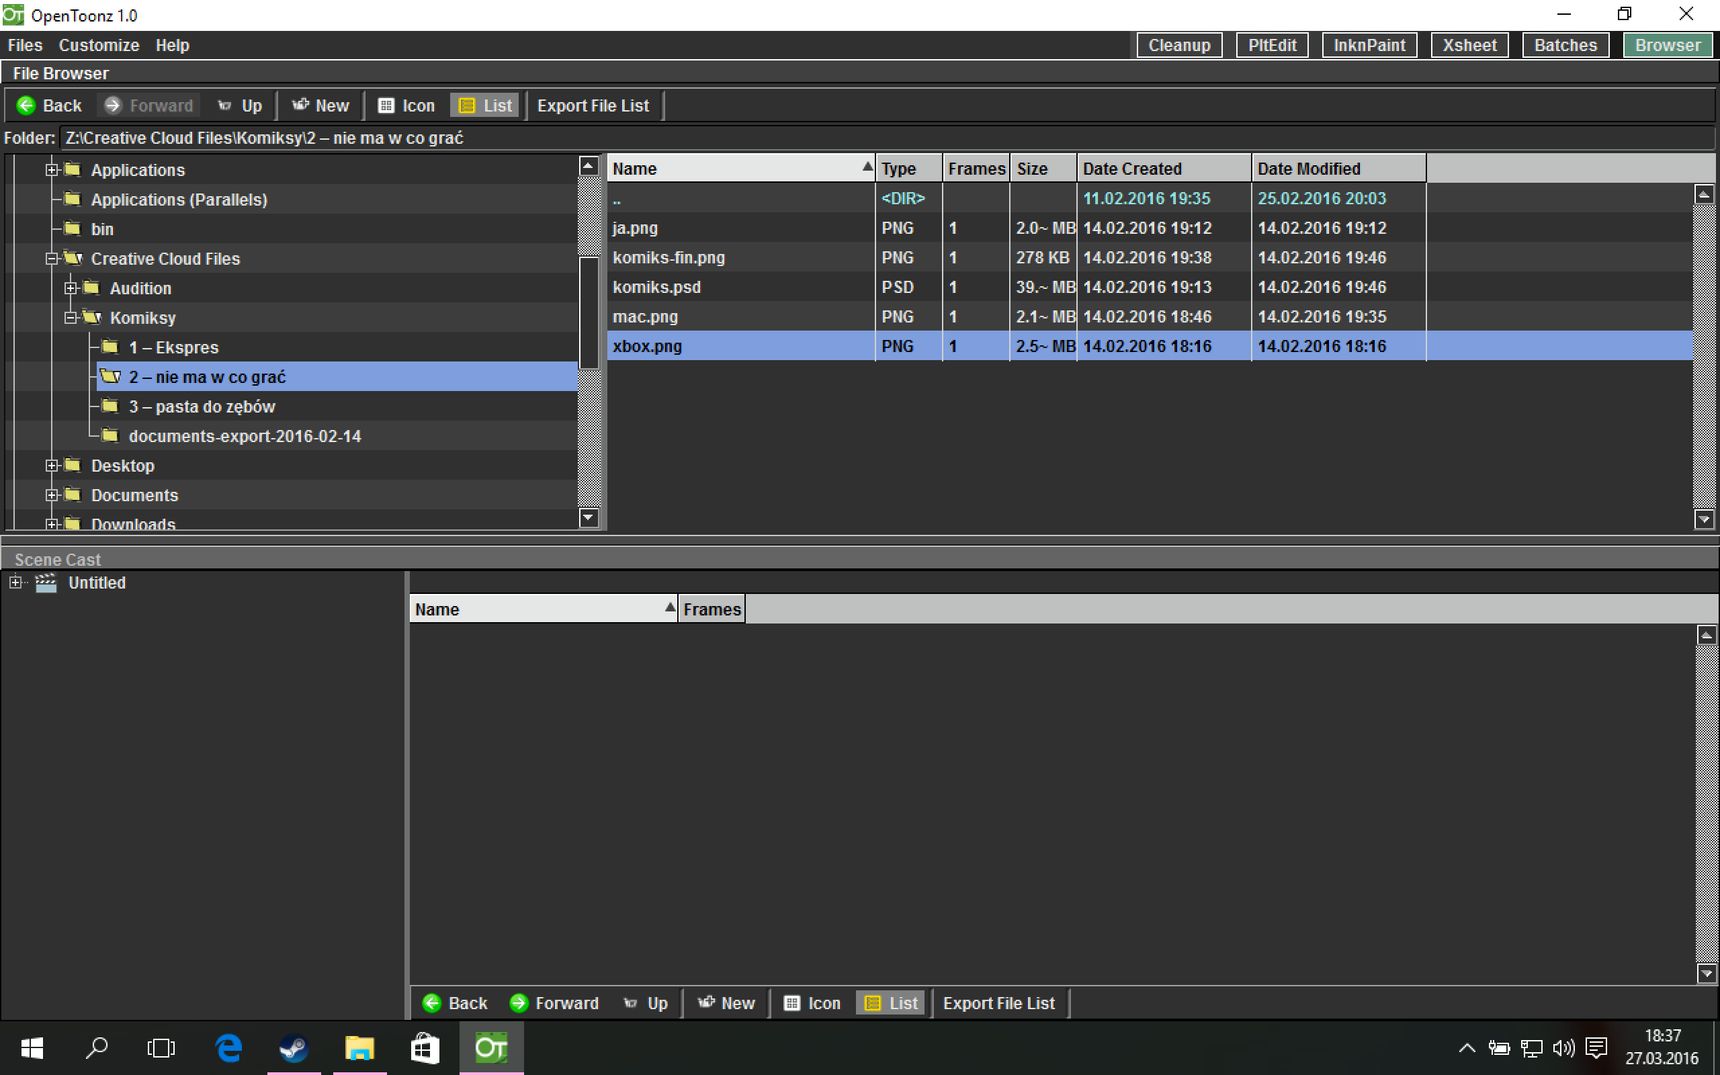Switch Scene Cast to List view
Image resolution: width=1720 pixels, height=1075 pixels.
point(891,1003)
